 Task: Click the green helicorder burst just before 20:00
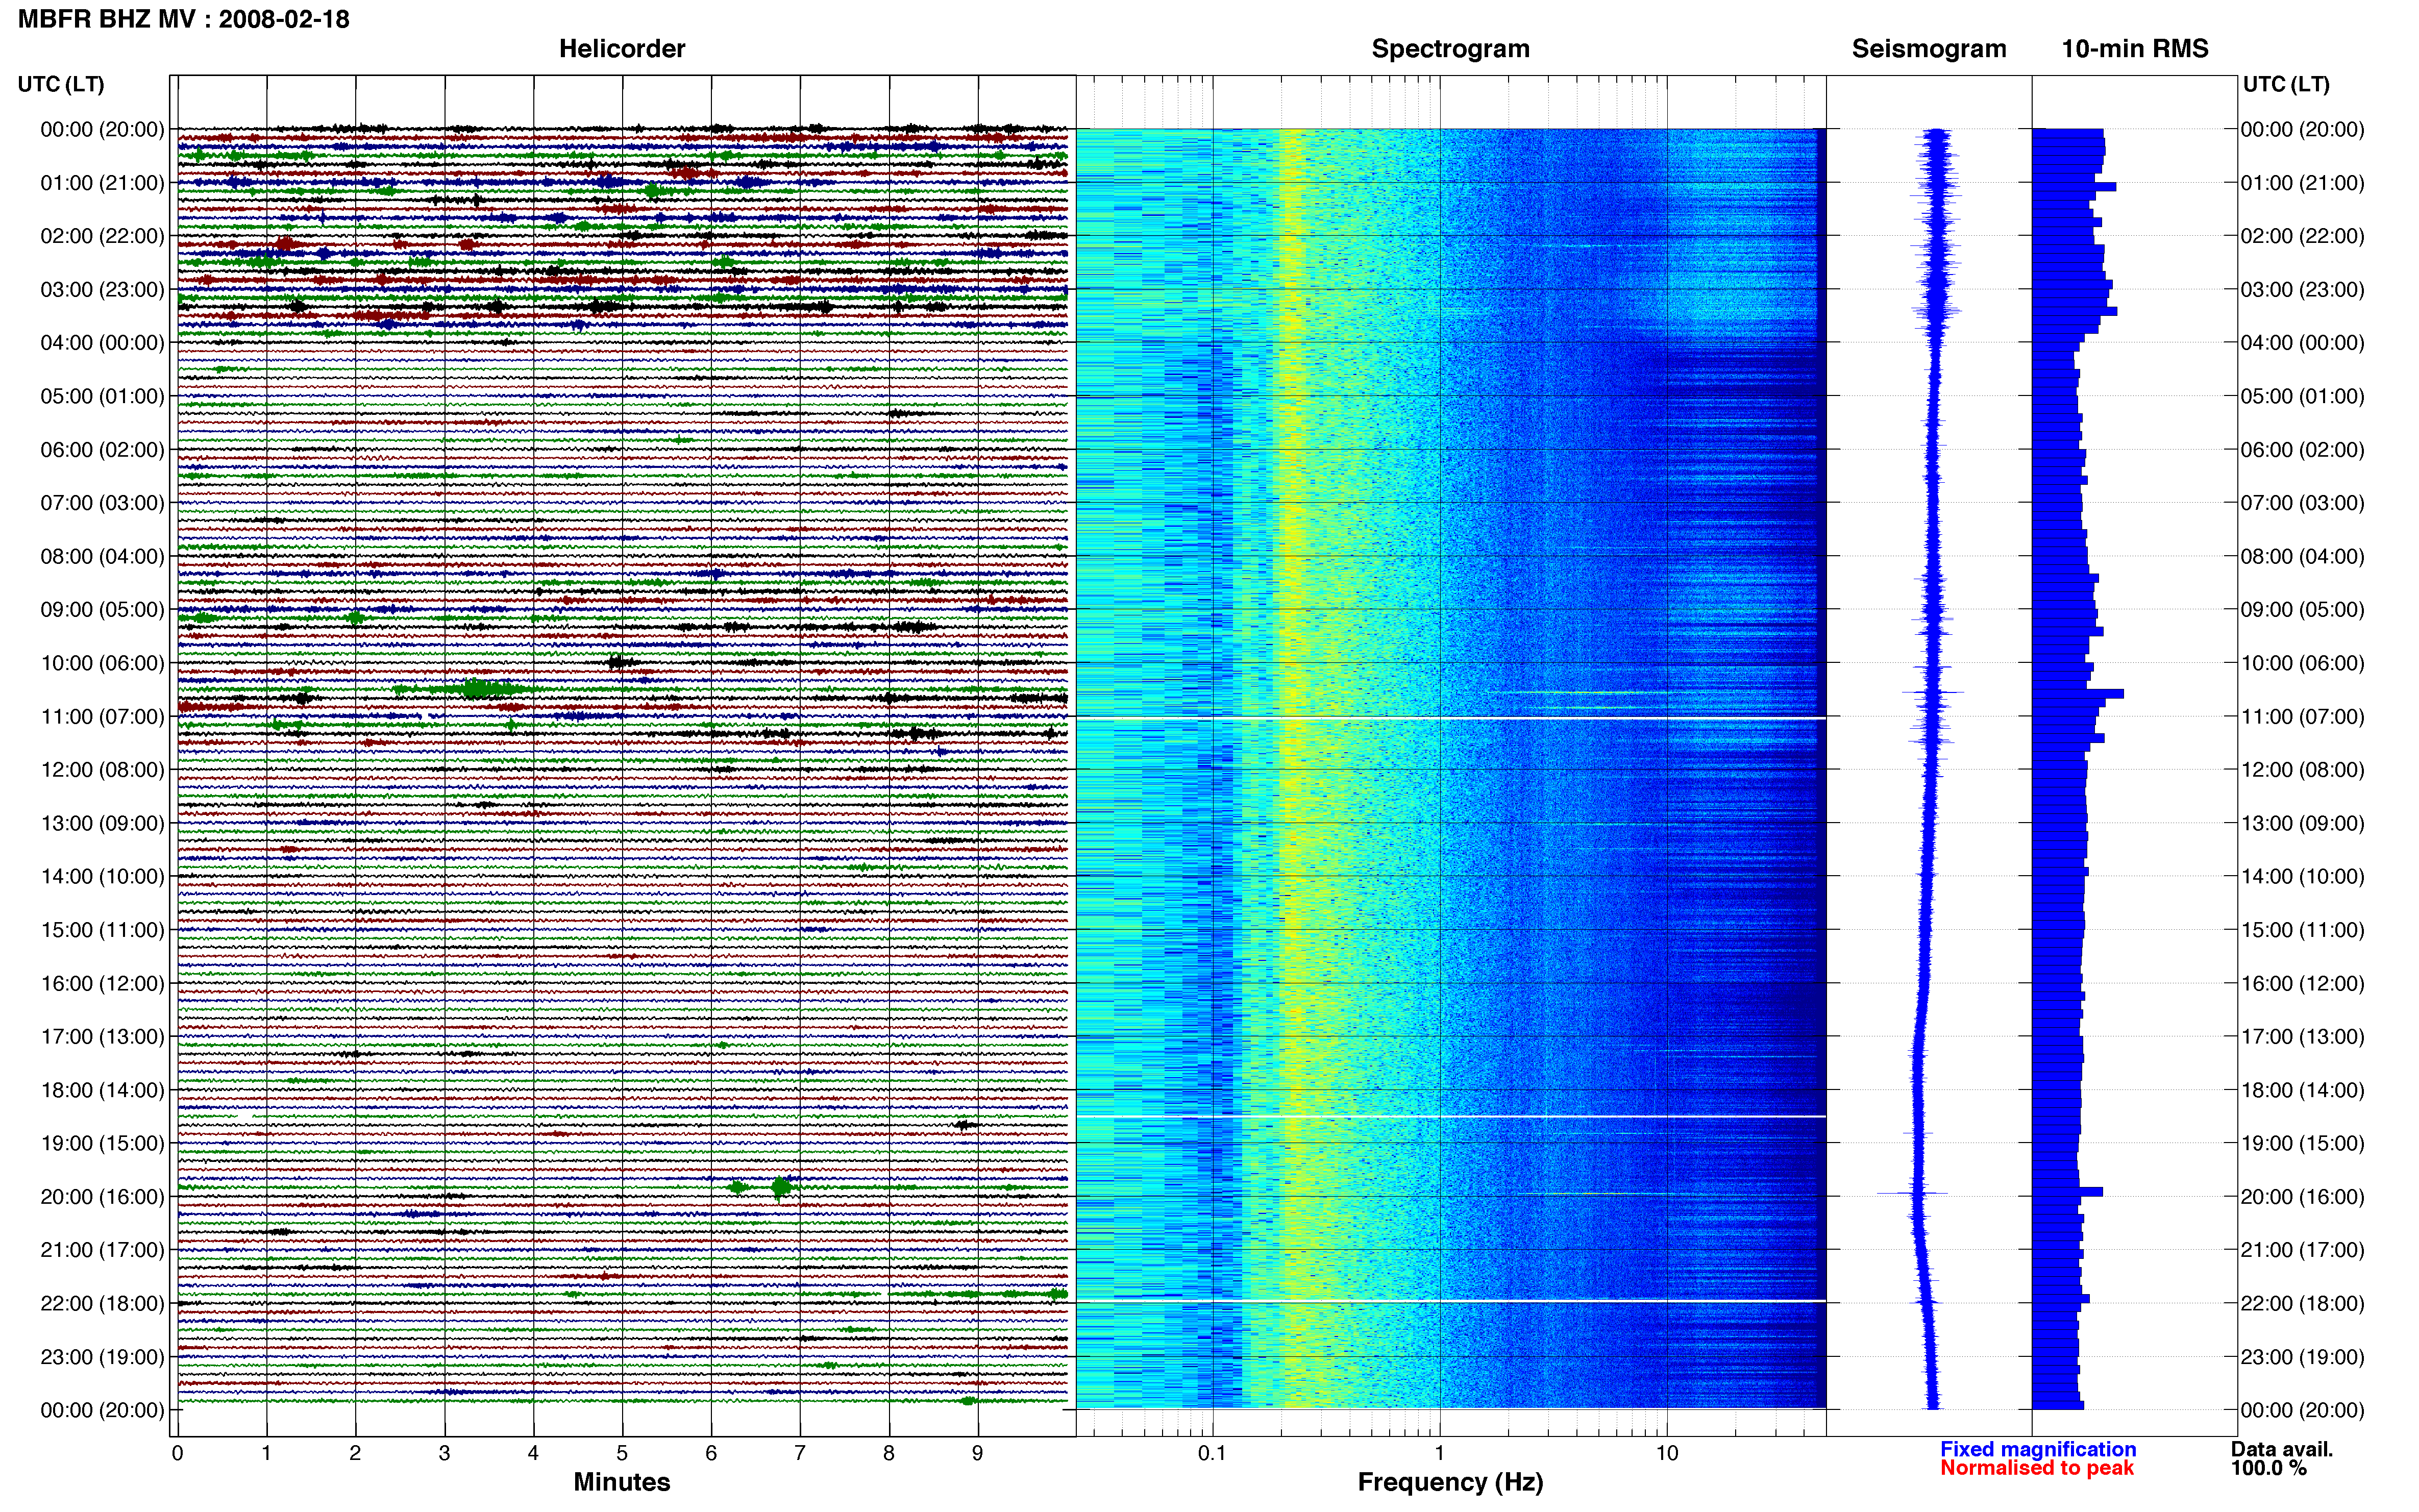coord(781,1187)
